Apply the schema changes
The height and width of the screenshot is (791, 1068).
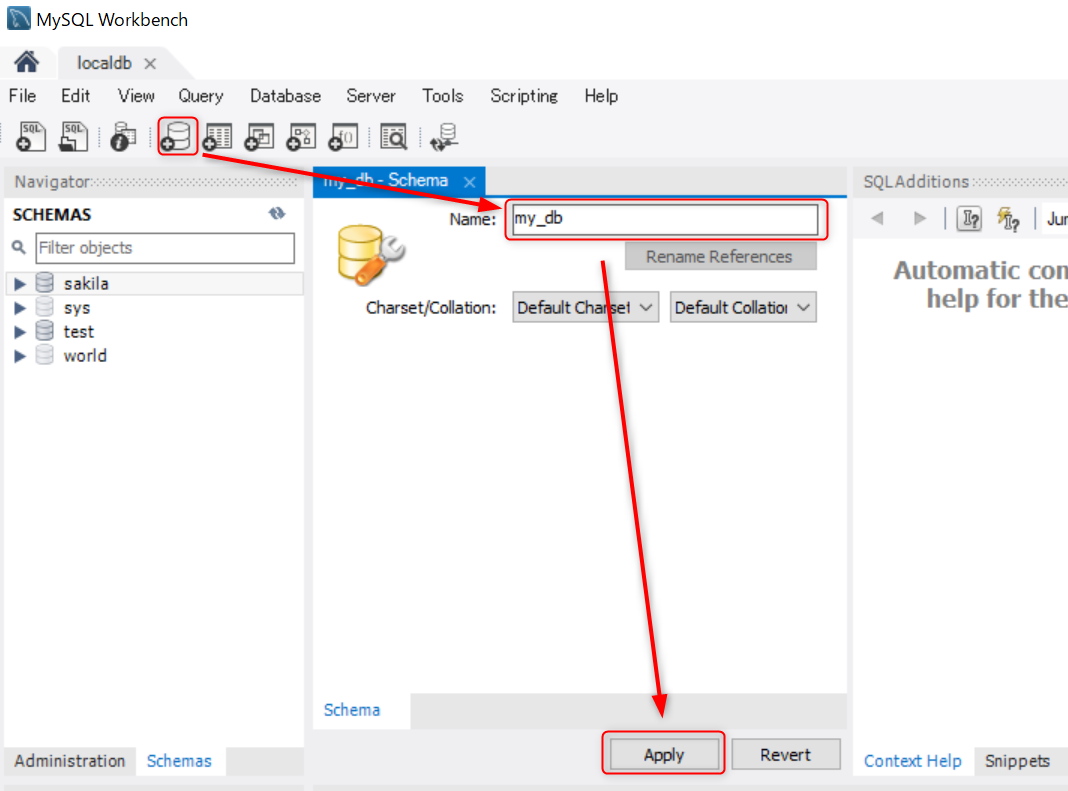pos(663,754)
